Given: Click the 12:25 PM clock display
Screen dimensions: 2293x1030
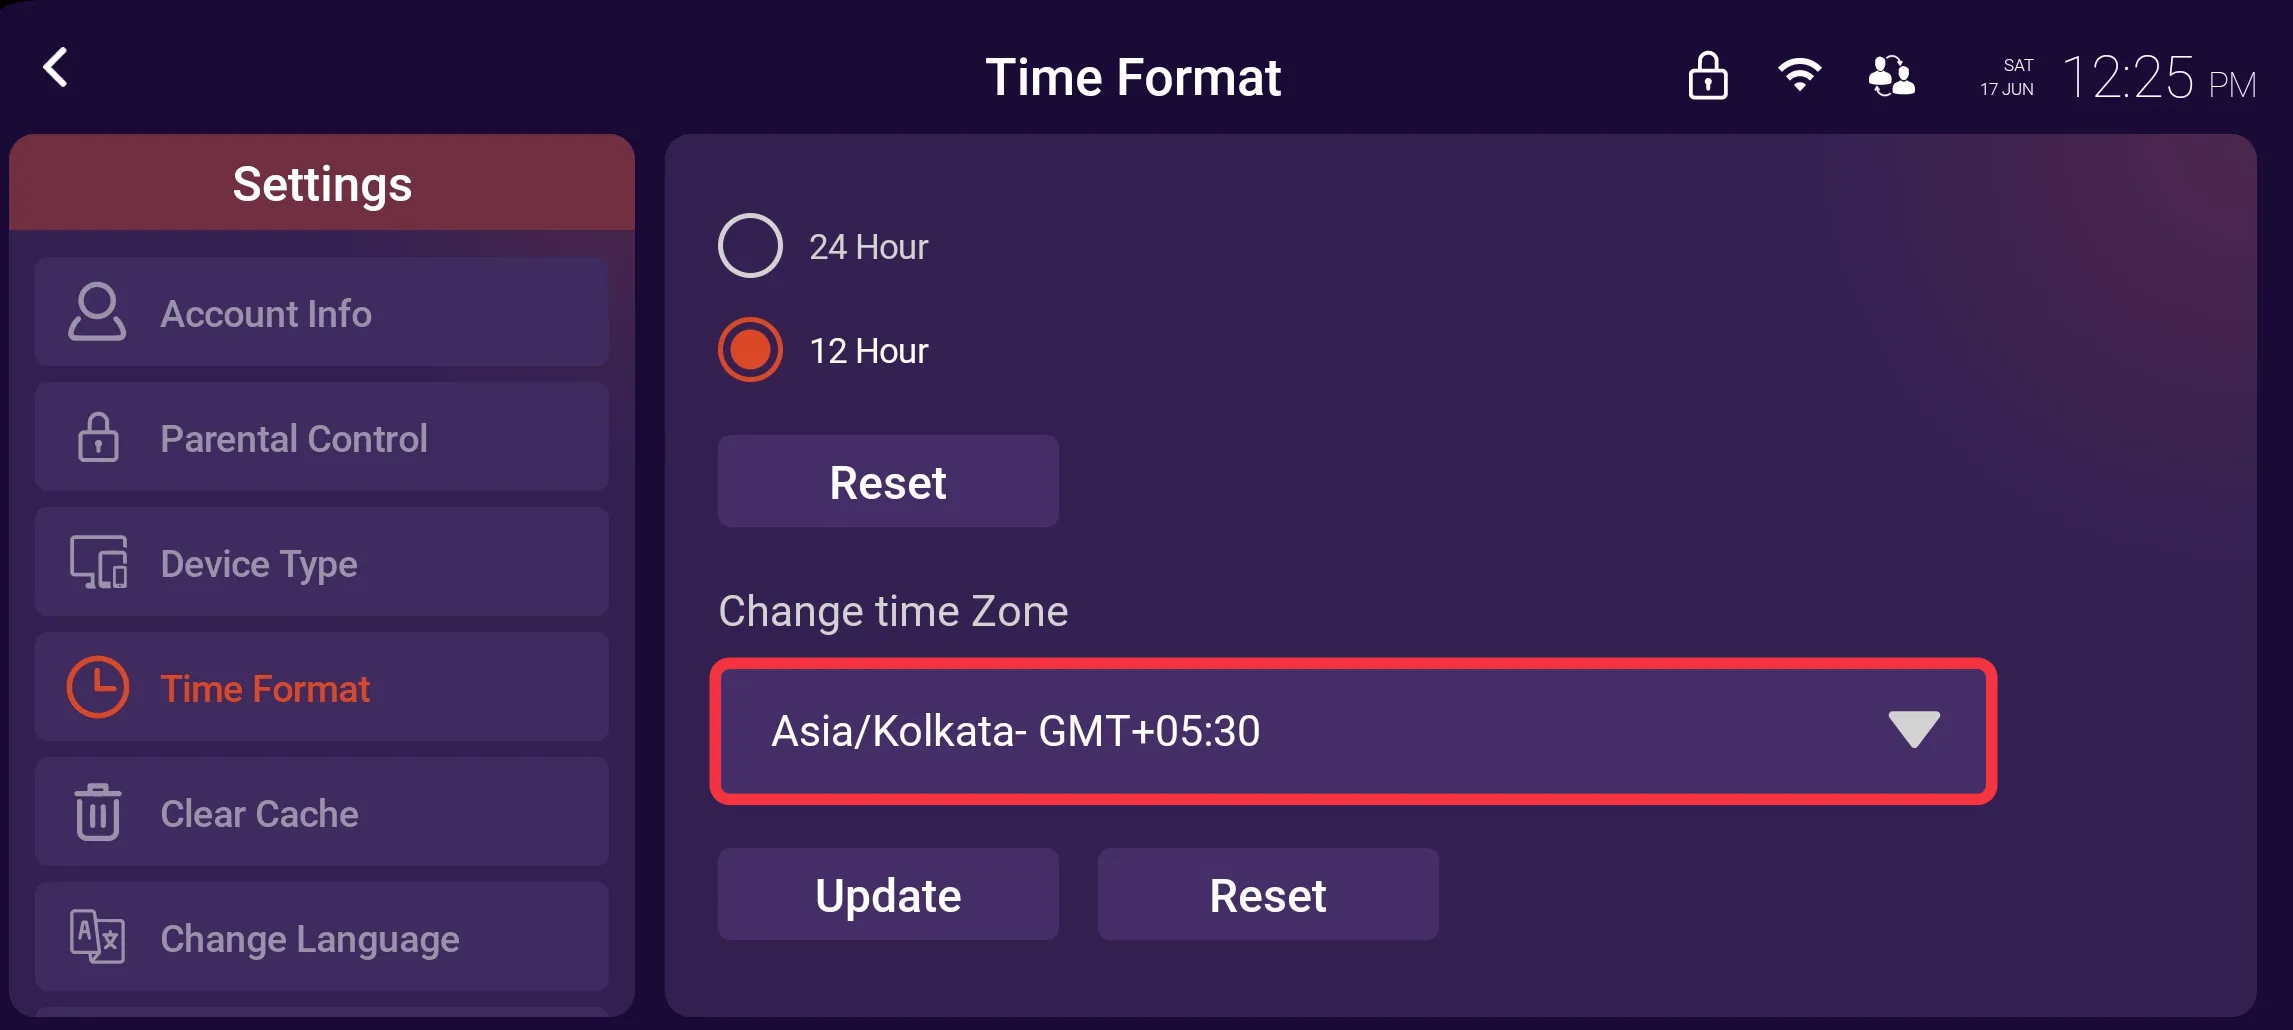Looking at the screenshot, I should 2158,78.
